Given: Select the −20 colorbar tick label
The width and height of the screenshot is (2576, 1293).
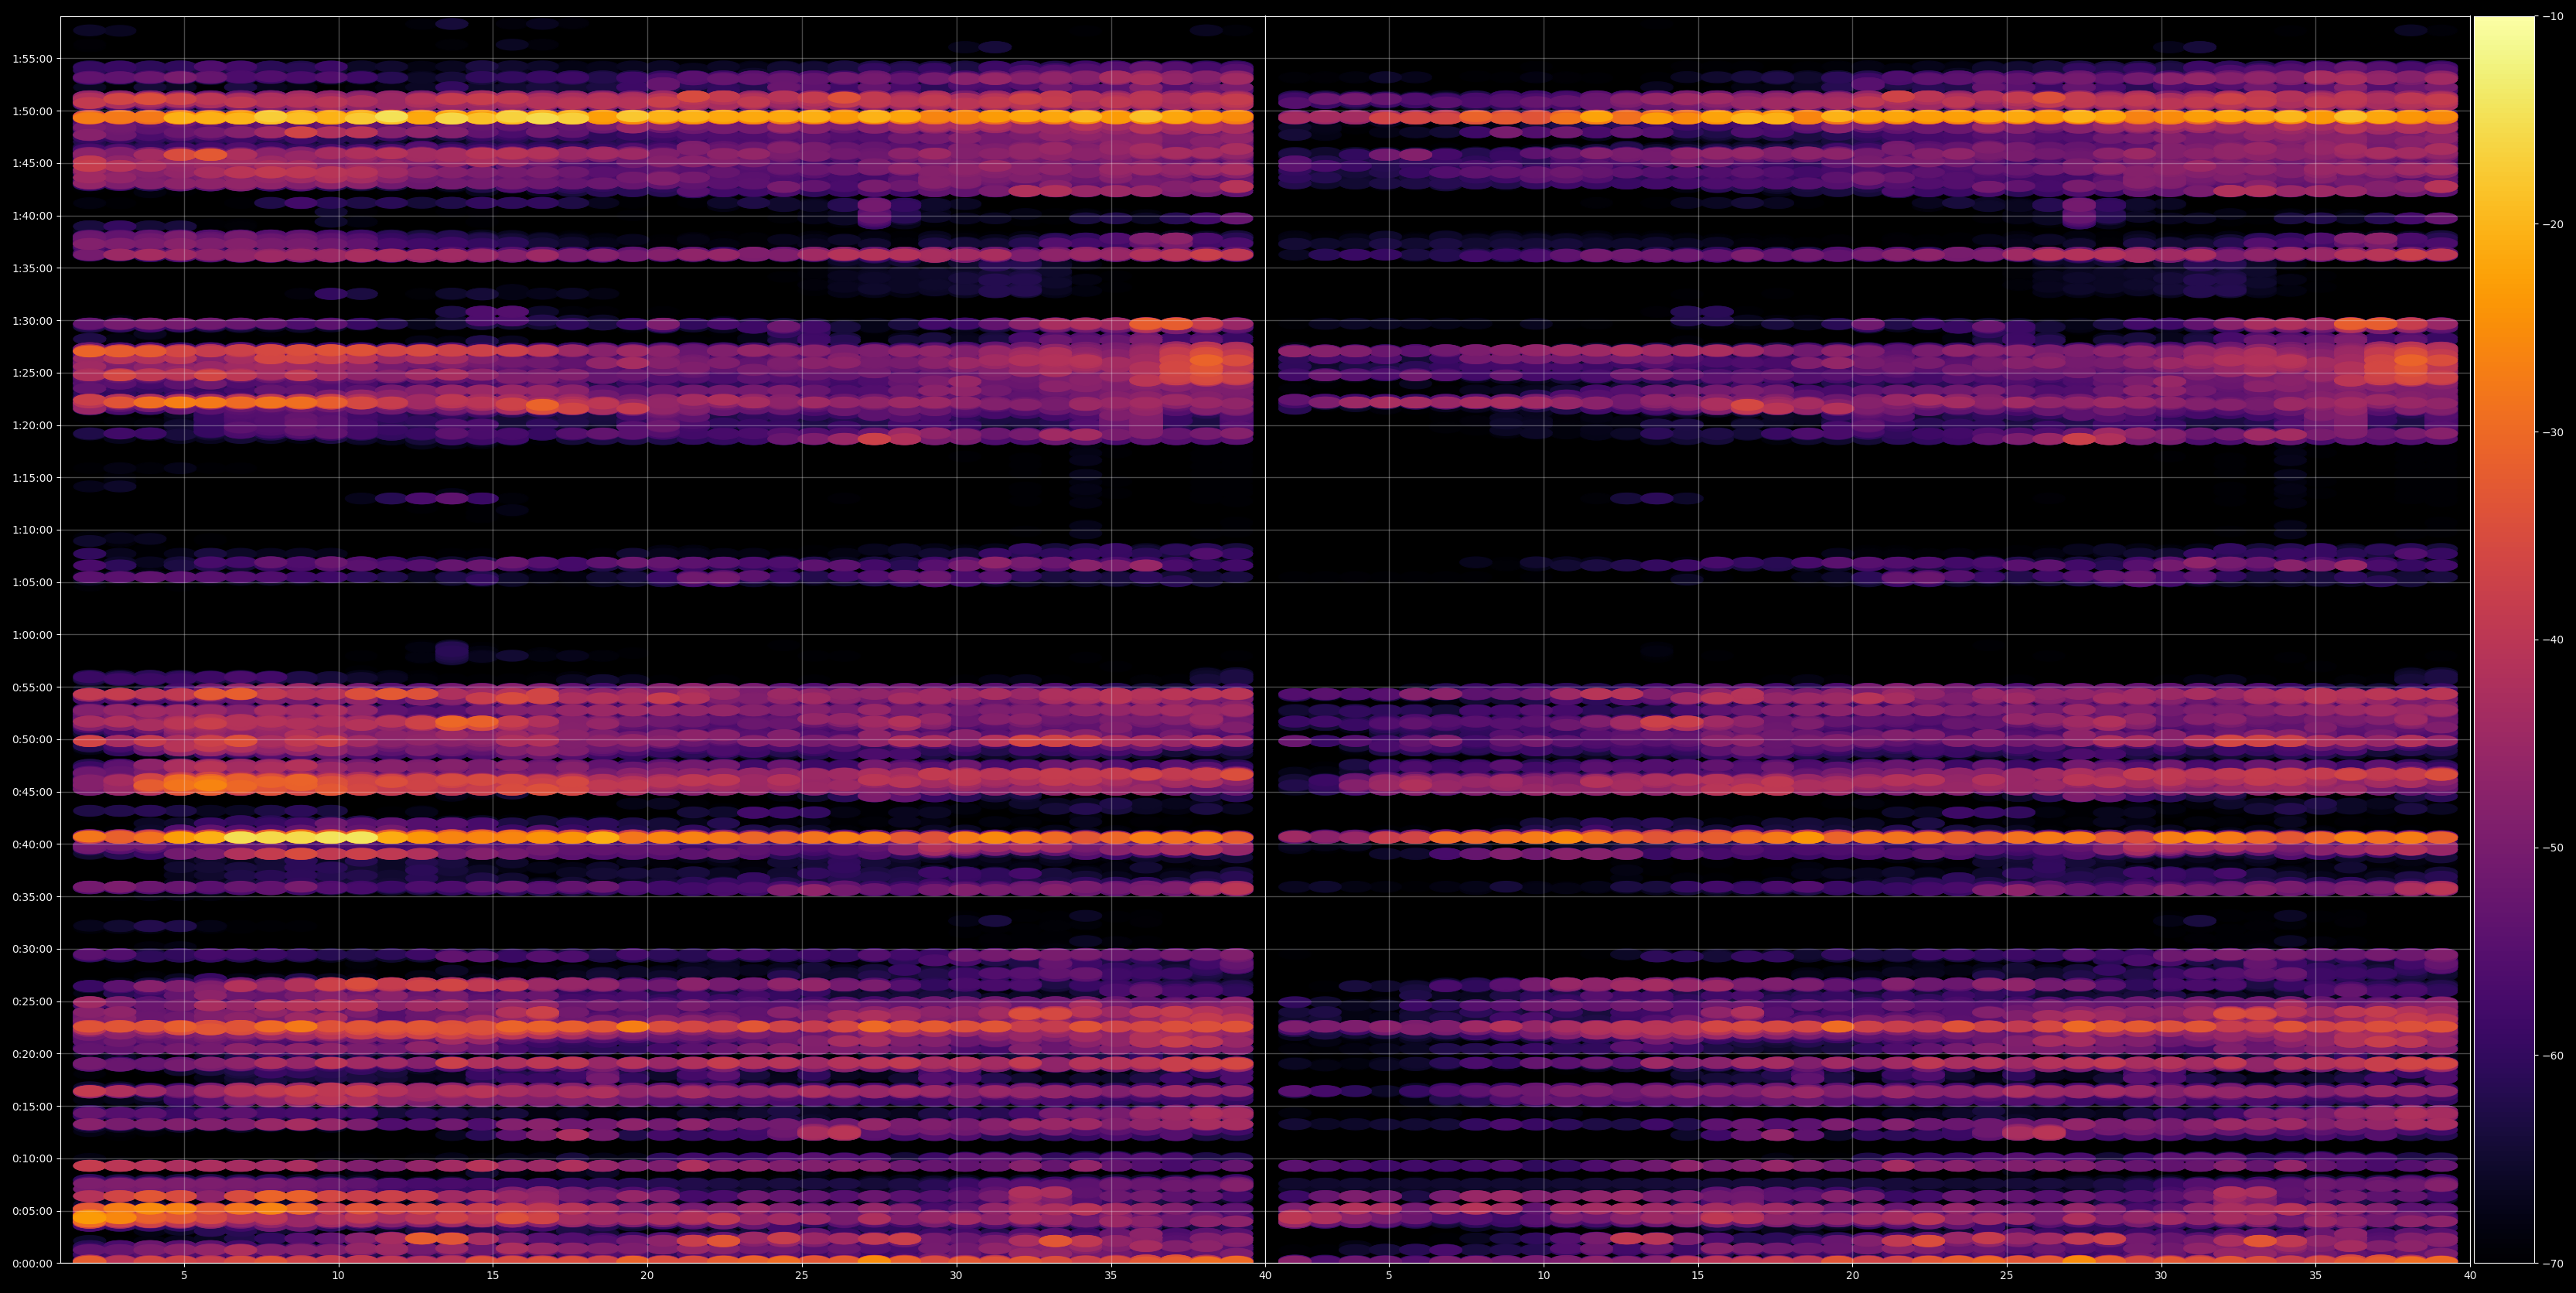Looking at the screenshot, I should pyautogui.click(x=2552, y=224).
